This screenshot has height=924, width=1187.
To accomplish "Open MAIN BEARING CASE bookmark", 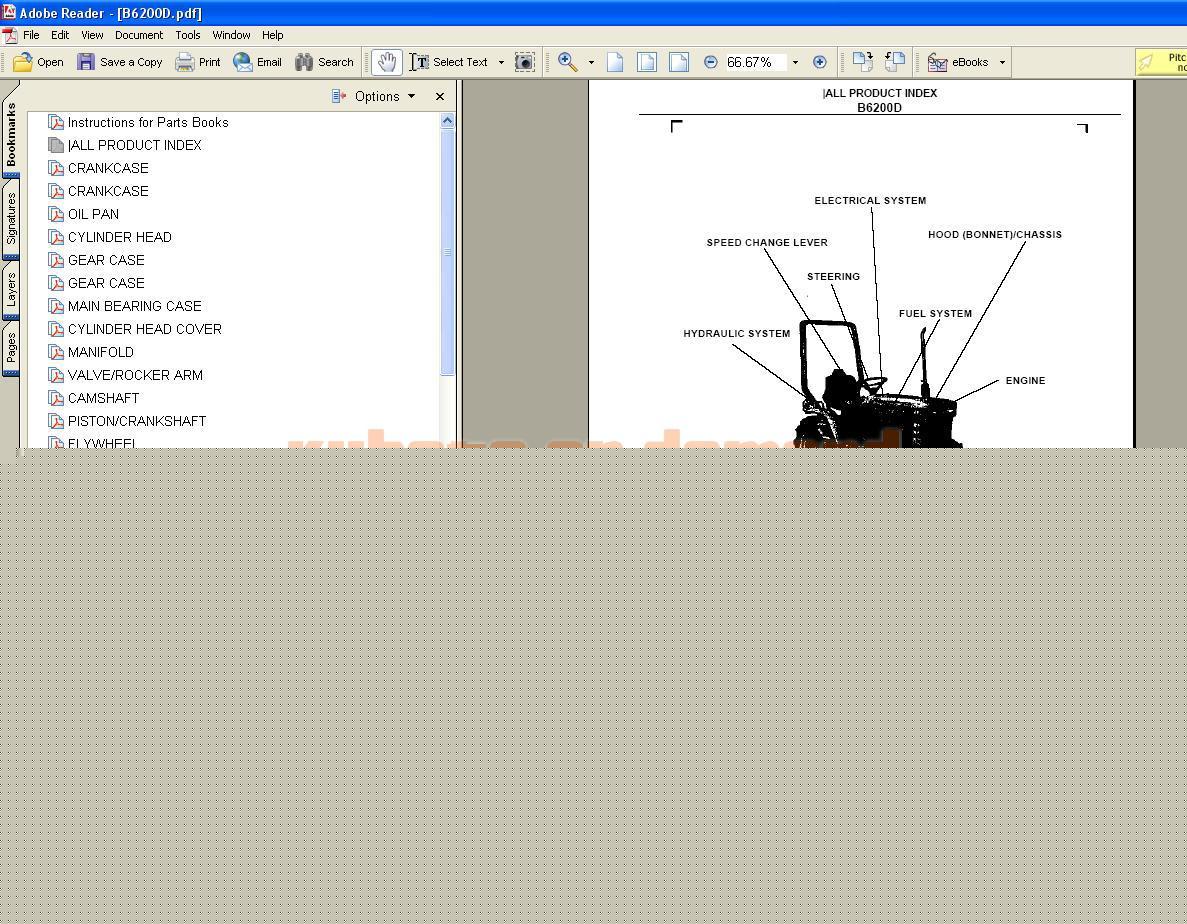I will pyautogui.click(x=135, y=306).
